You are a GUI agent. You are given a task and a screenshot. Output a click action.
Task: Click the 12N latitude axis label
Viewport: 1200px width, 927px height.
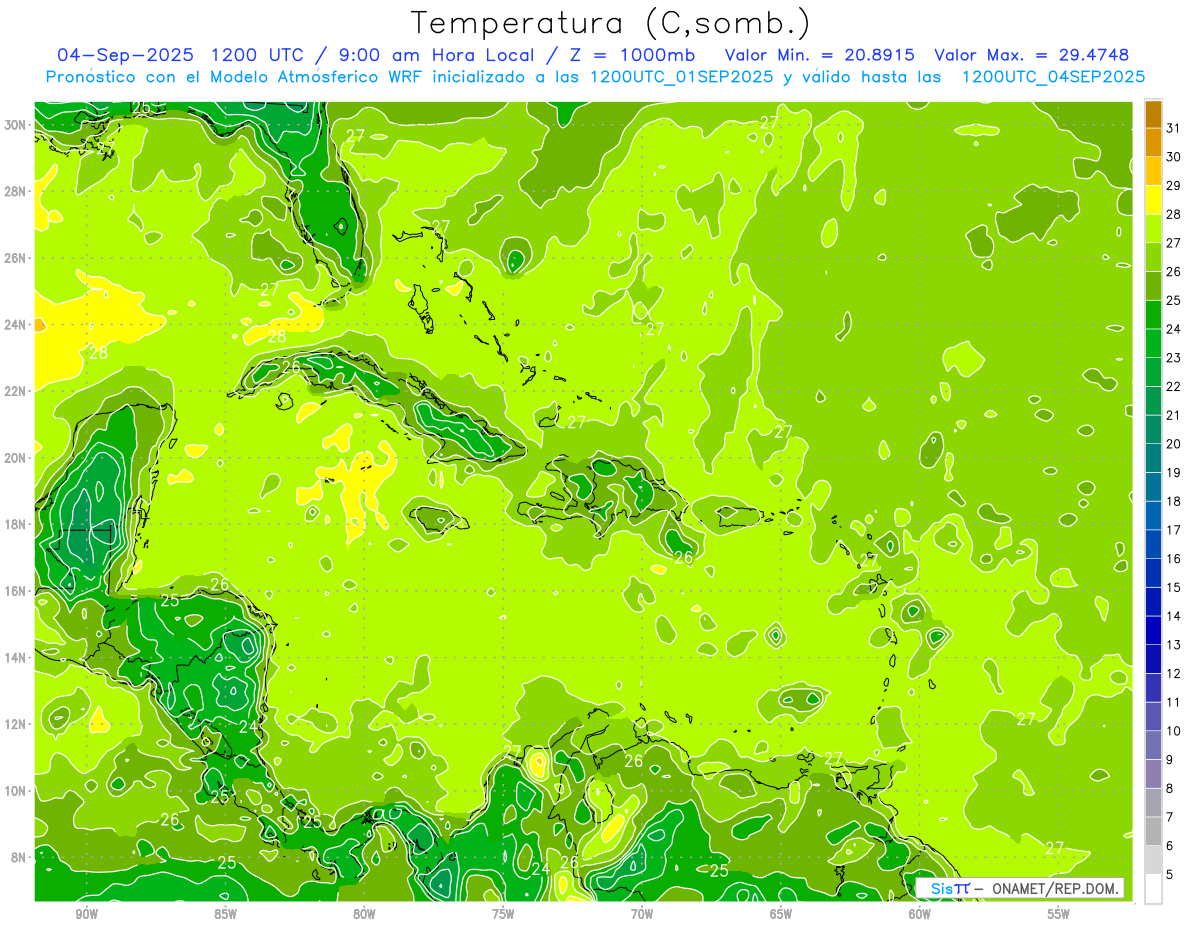point(17,724)
